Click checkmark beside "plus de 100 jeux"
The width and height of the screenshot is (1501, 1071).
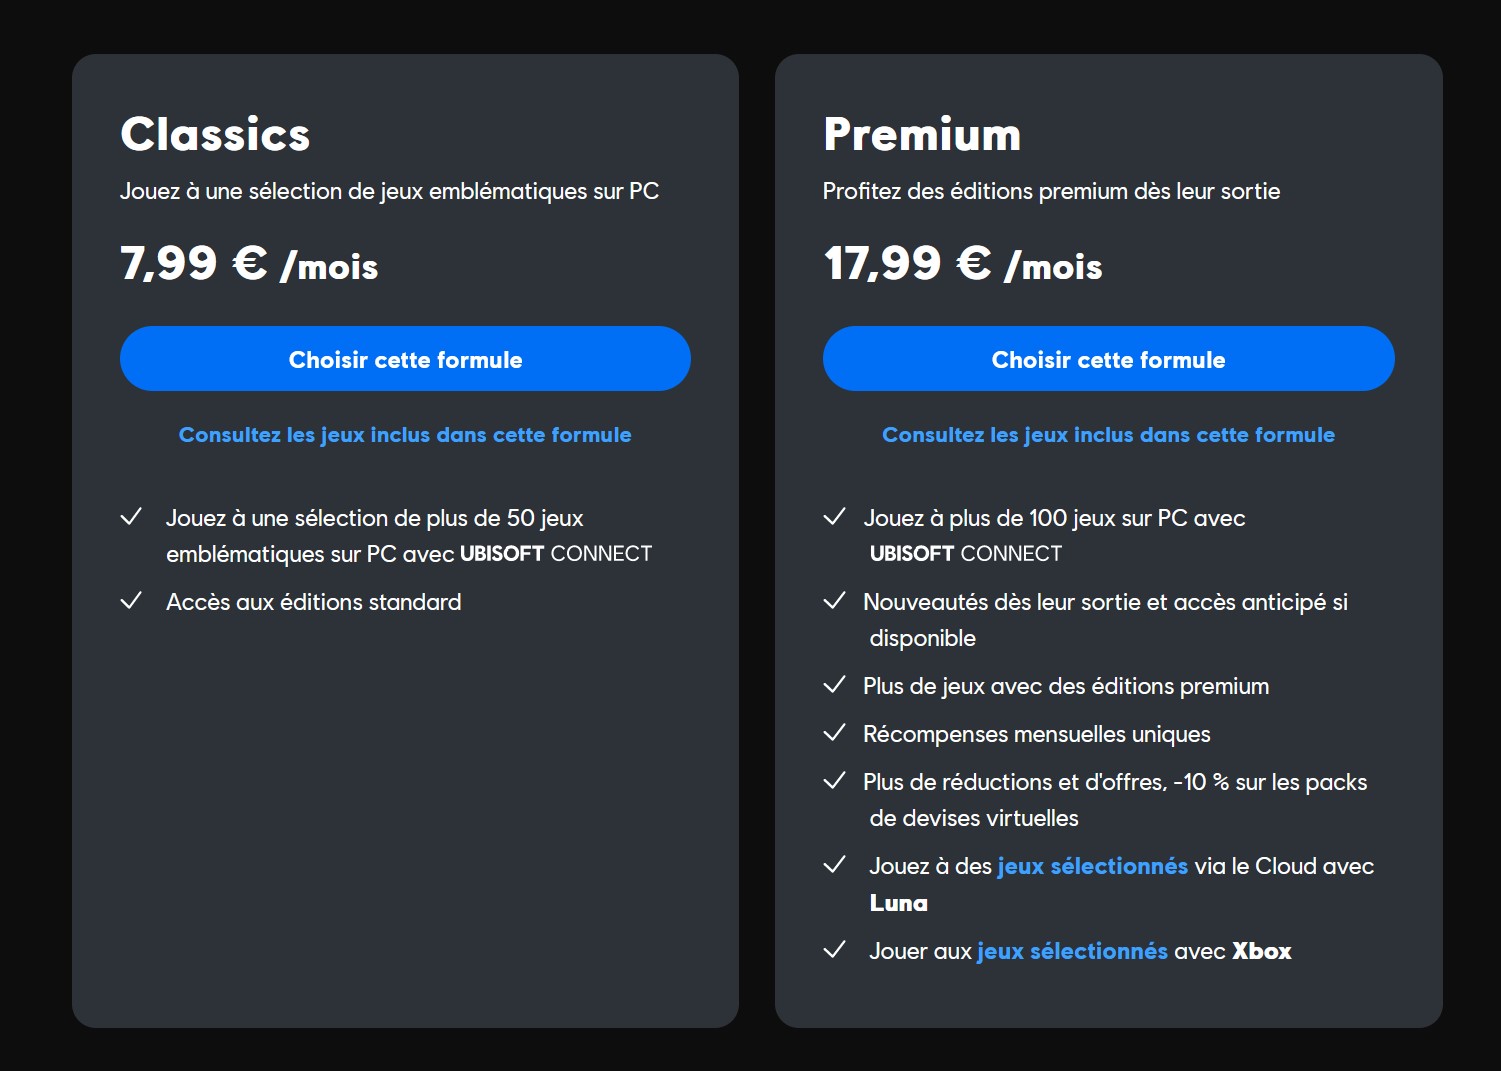834,517
